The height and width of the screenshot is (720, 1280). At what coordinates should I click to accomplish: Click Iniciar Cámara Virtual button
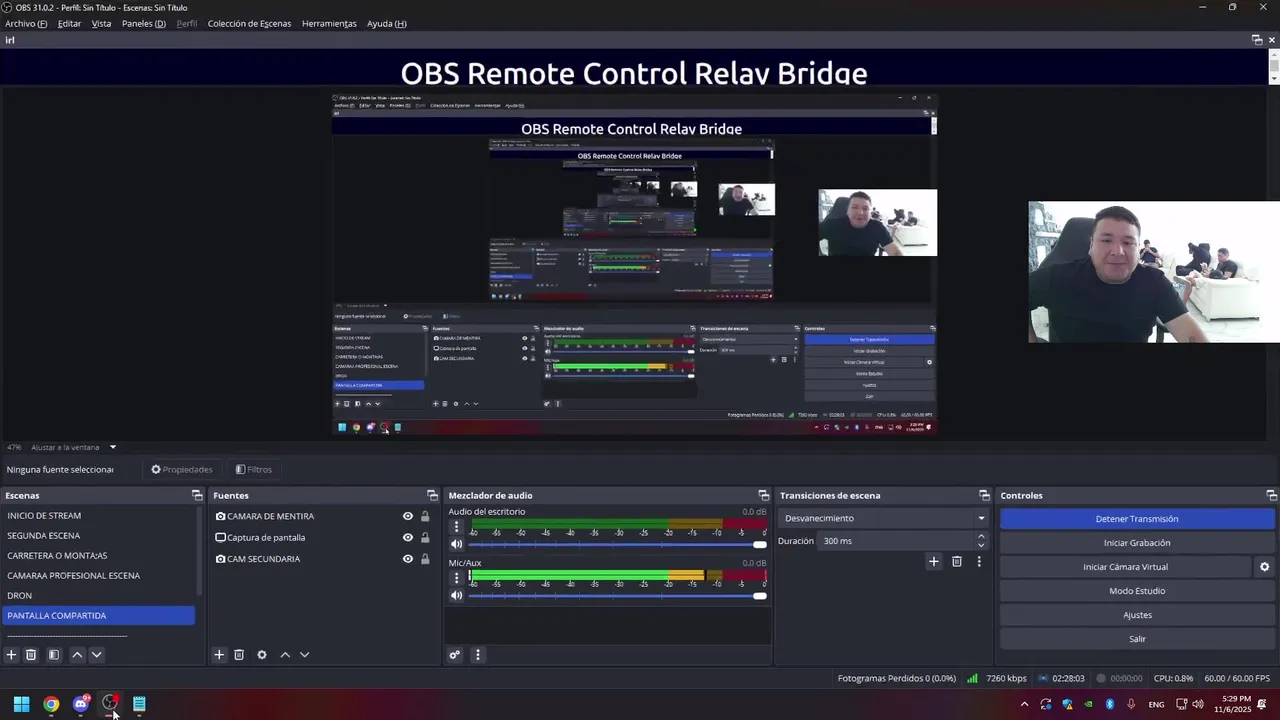[x=1125, y=567]
